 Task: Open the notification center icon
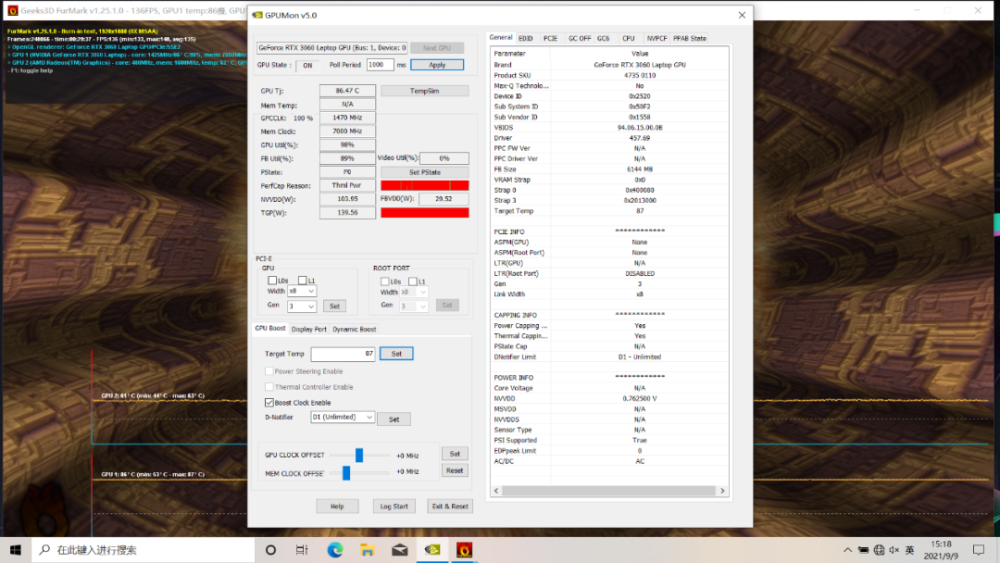coord(979,550)
